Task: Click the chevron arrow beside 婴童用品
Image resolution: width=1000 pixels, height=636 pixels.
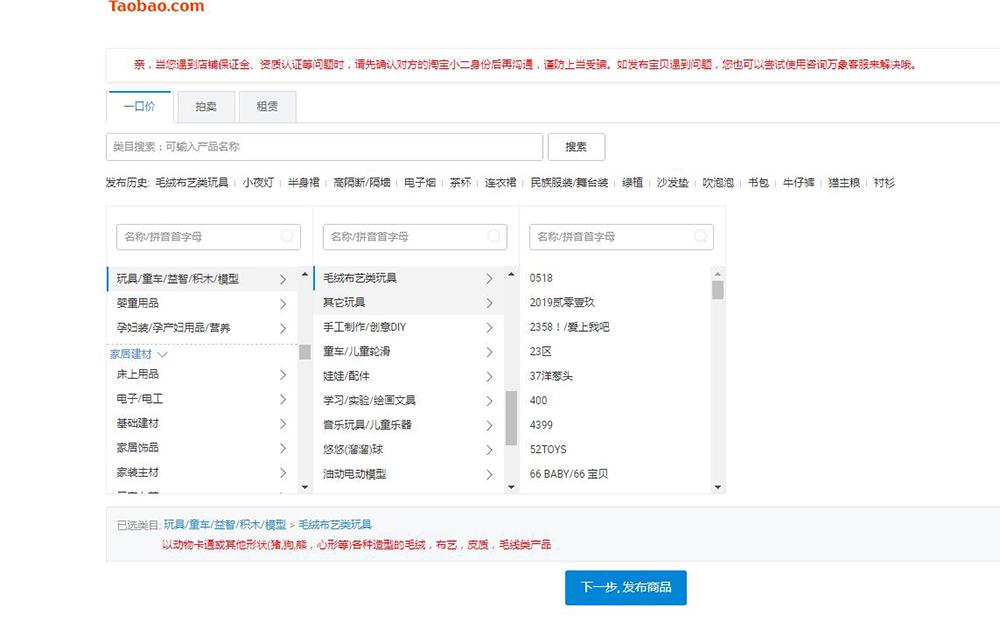Action: pyautogui.click(x=283, y=303)
